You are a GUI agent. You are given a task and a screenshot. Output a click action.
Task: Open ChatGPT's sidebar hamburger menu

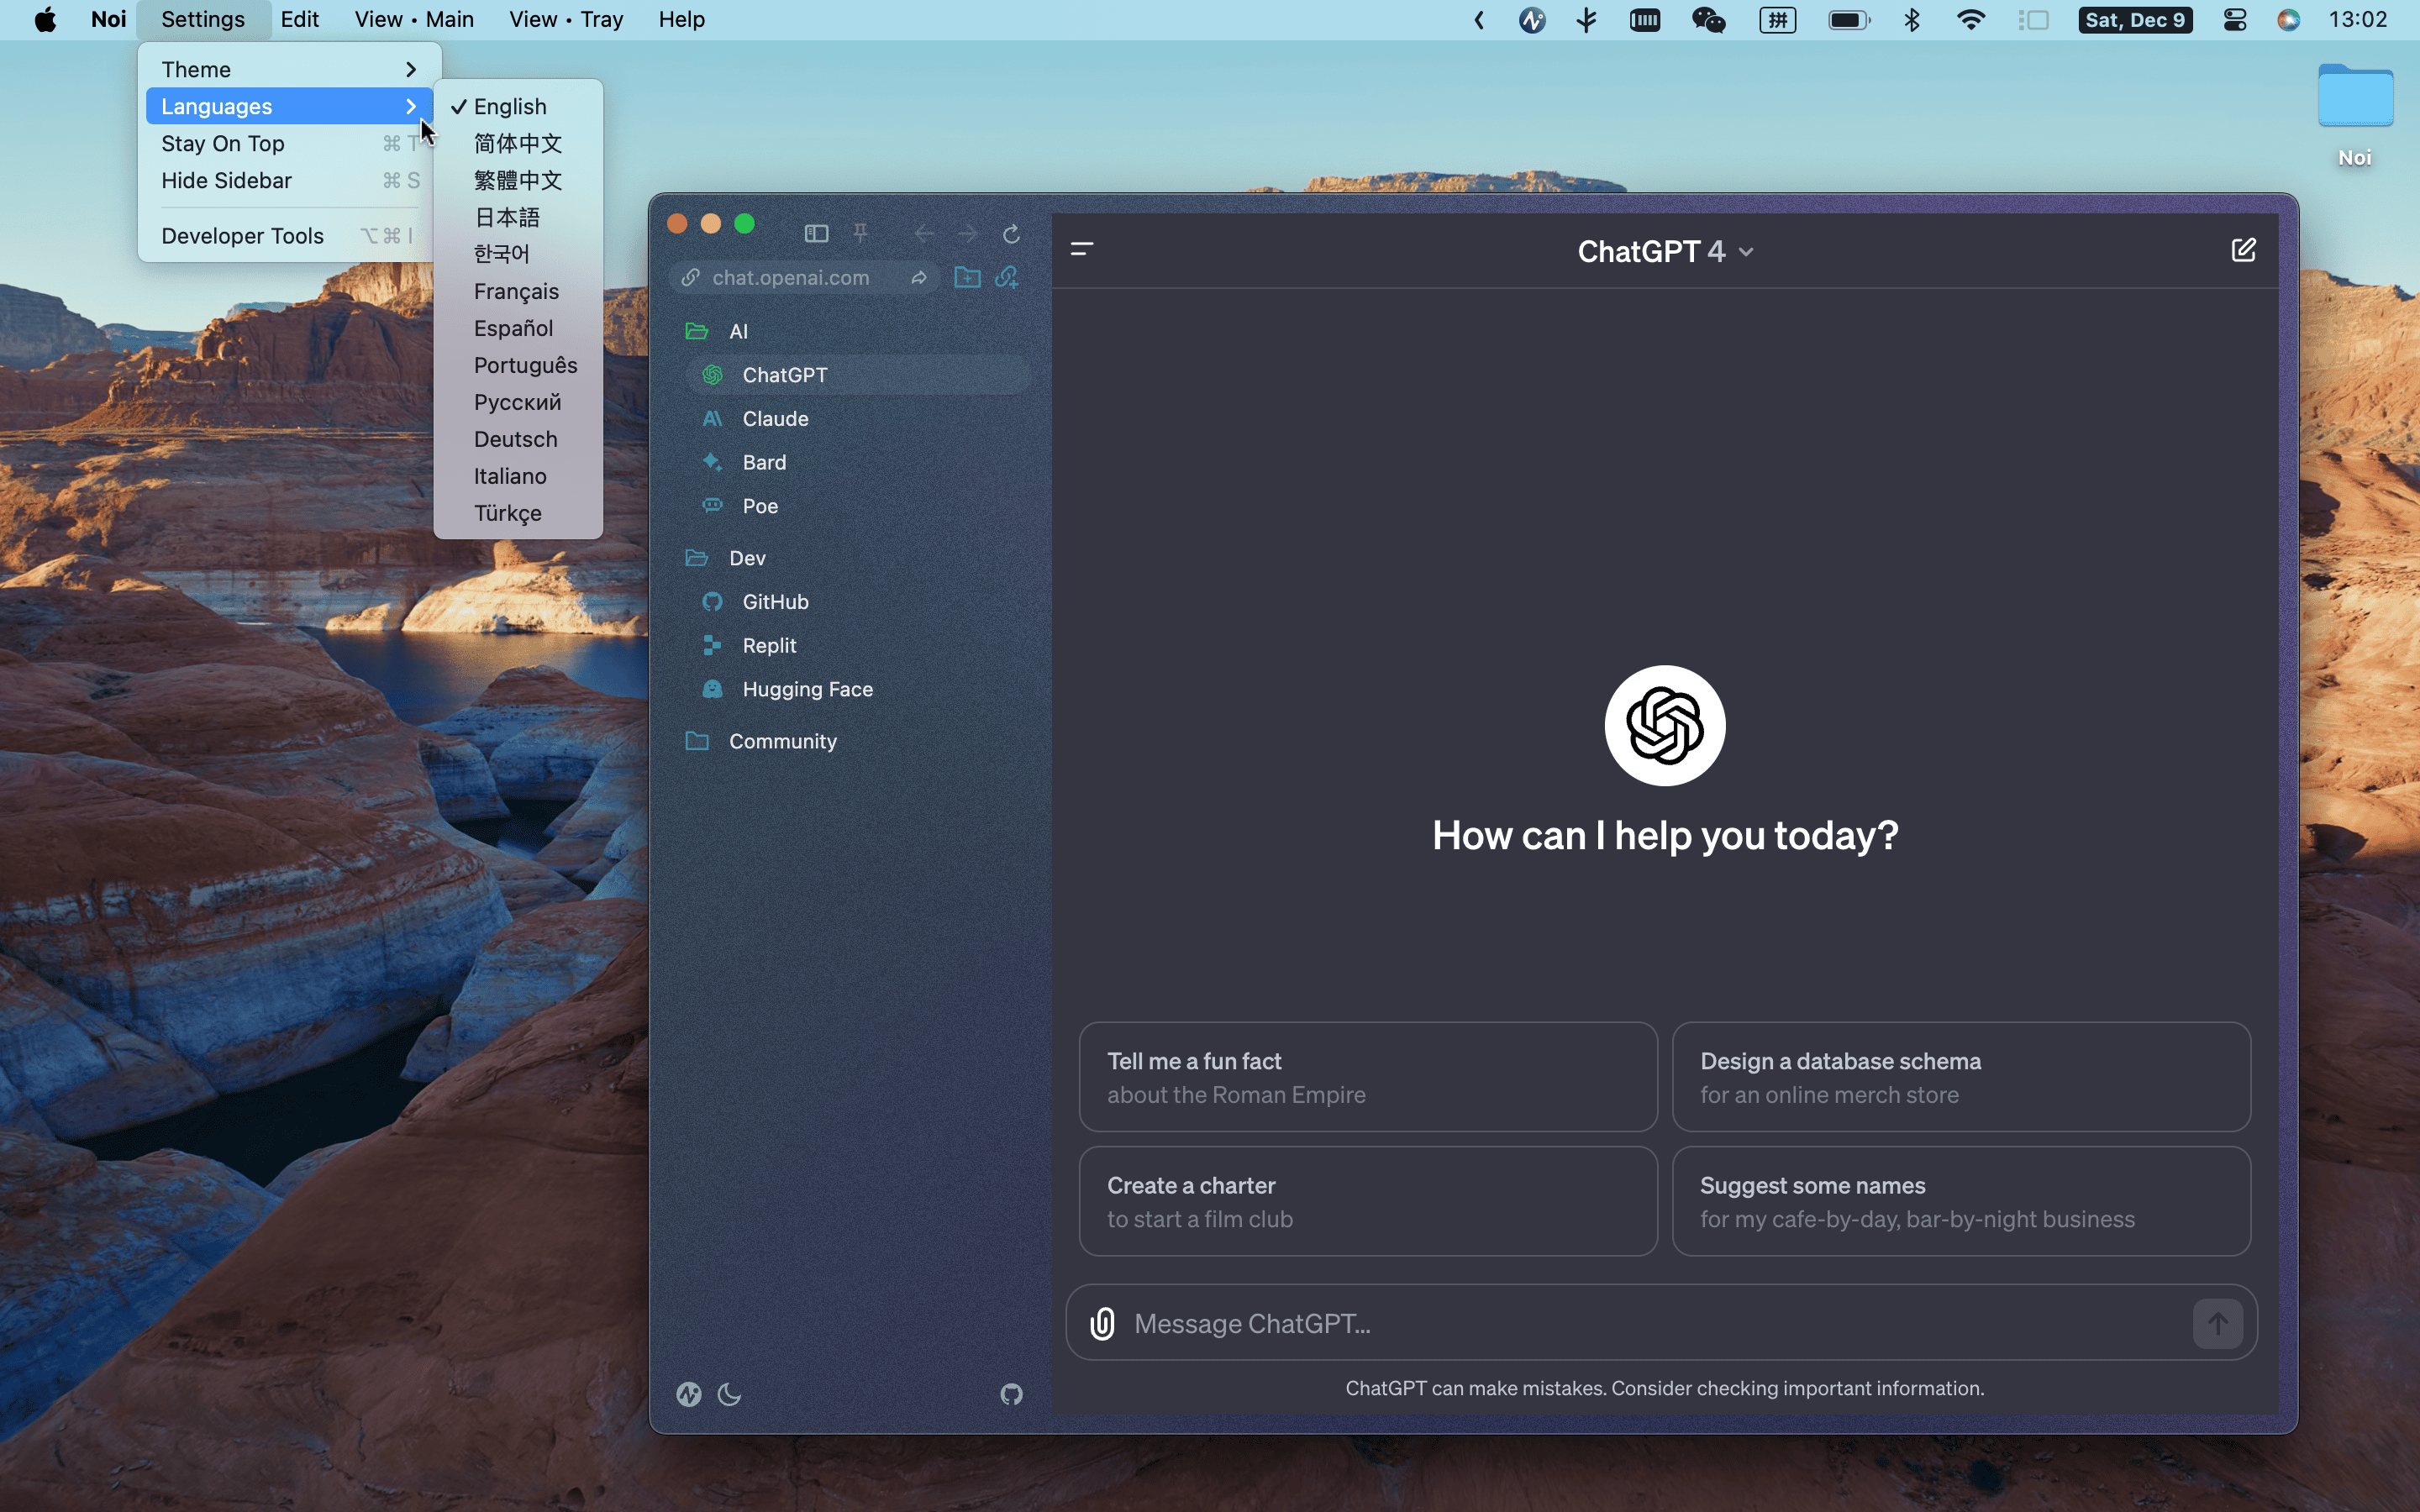point(1082,249)
